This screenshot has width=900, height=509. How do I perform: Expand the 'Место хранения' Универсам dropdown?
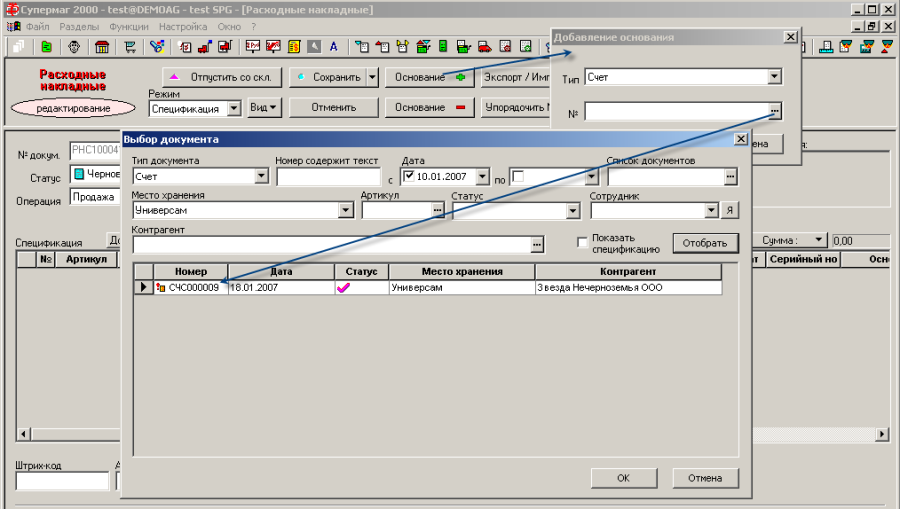pos(346,211)
